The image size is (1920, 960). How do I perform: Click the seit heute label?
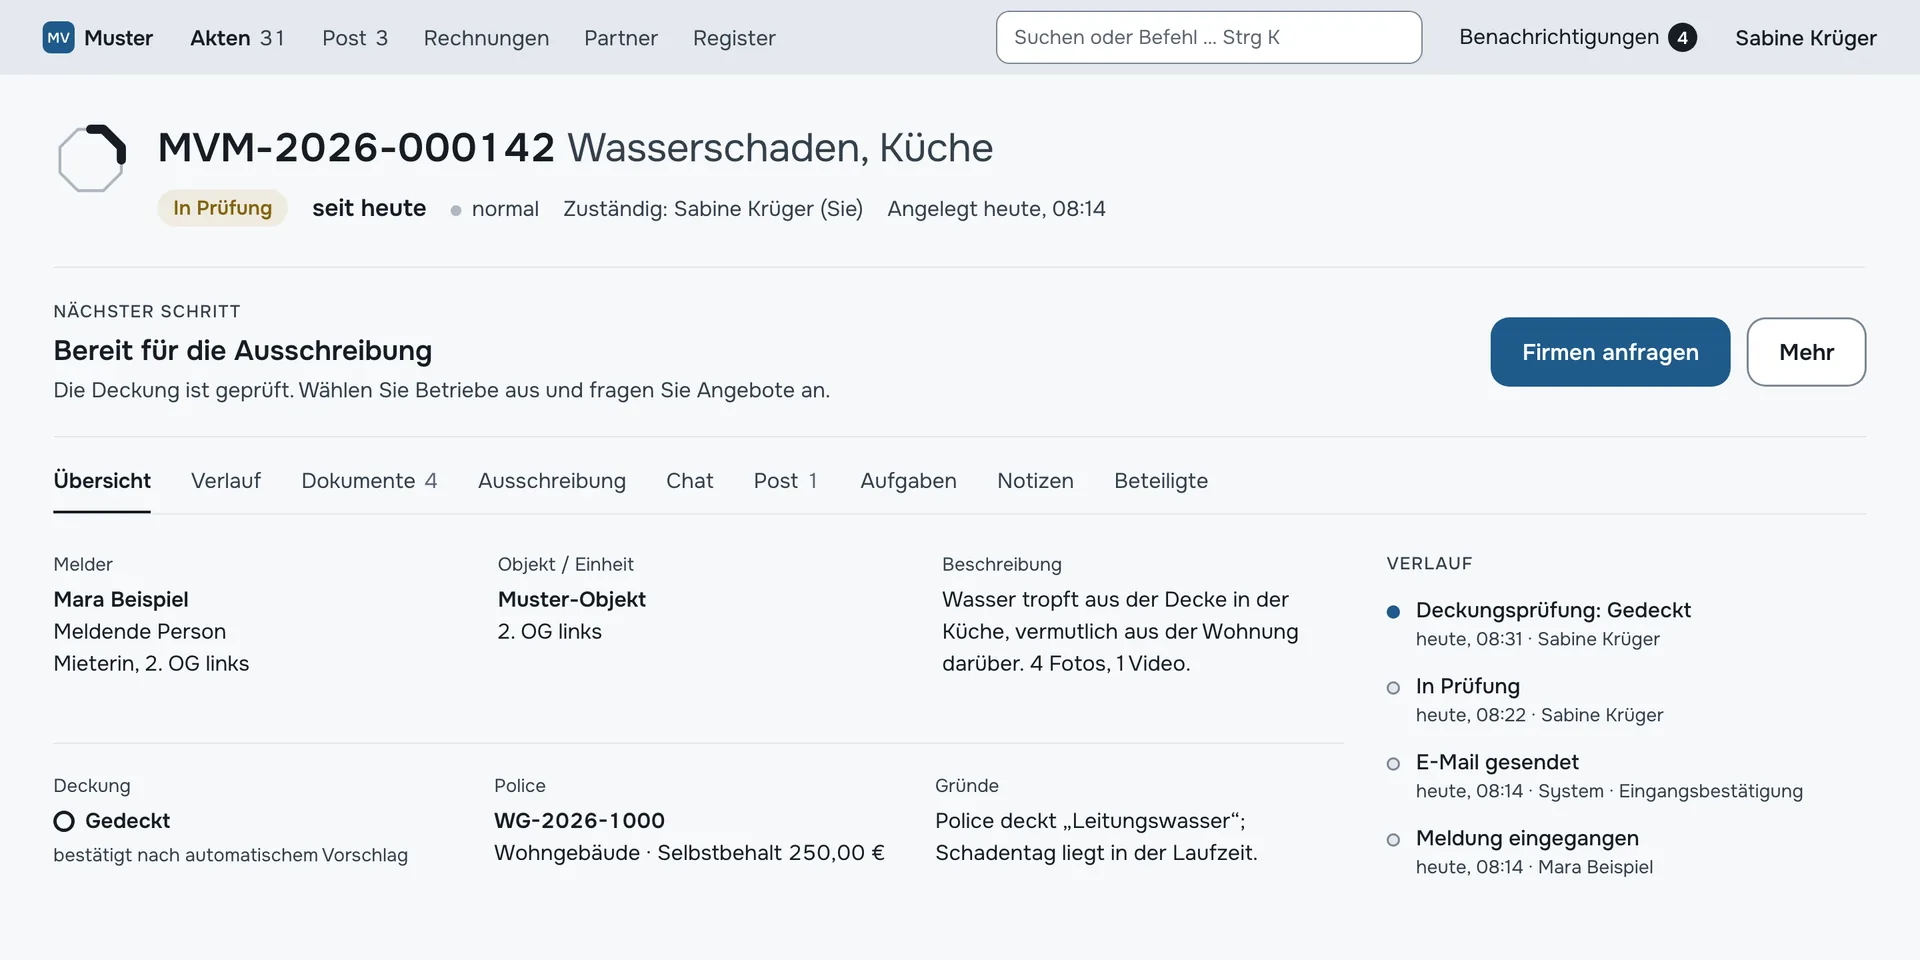[369, 208]
